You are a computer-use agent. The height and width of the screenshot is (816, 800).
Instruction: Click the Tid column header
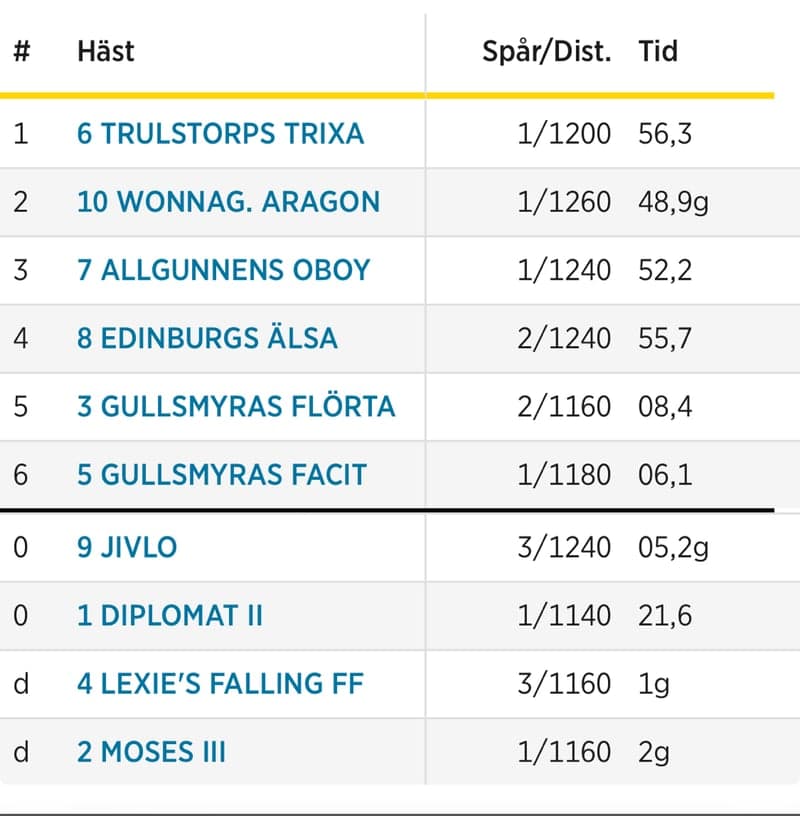pyautogui.click(x=658, y=51)
